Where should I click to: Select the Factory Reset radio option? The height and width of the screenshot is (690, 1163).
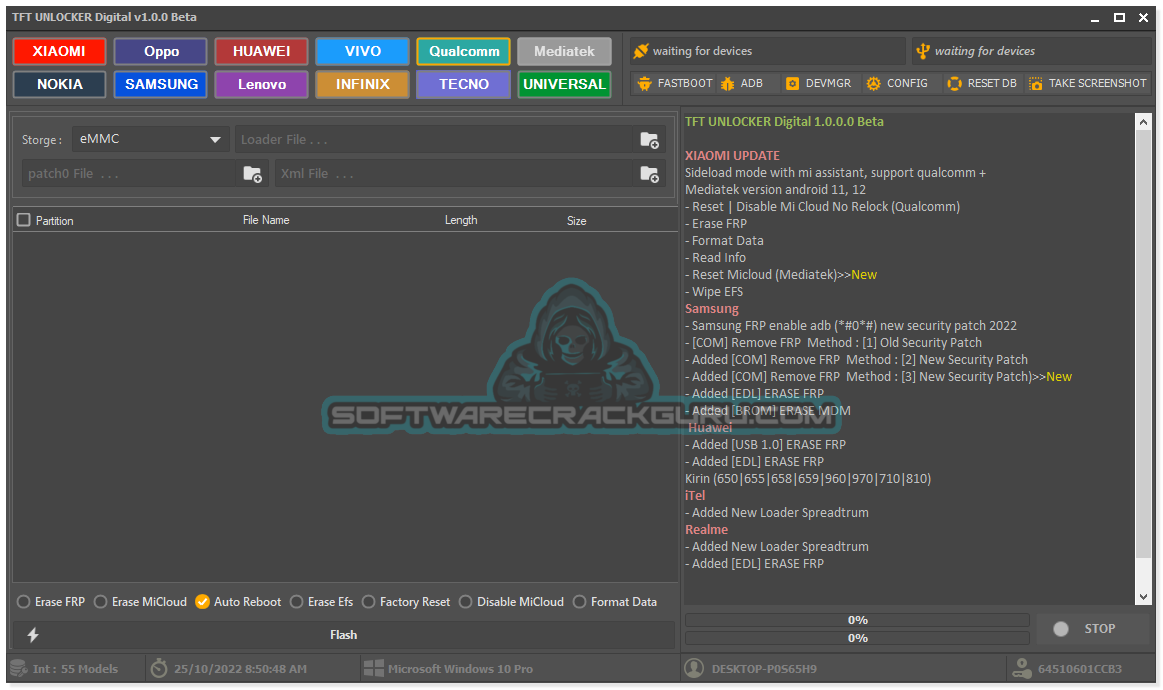point(369,602)
